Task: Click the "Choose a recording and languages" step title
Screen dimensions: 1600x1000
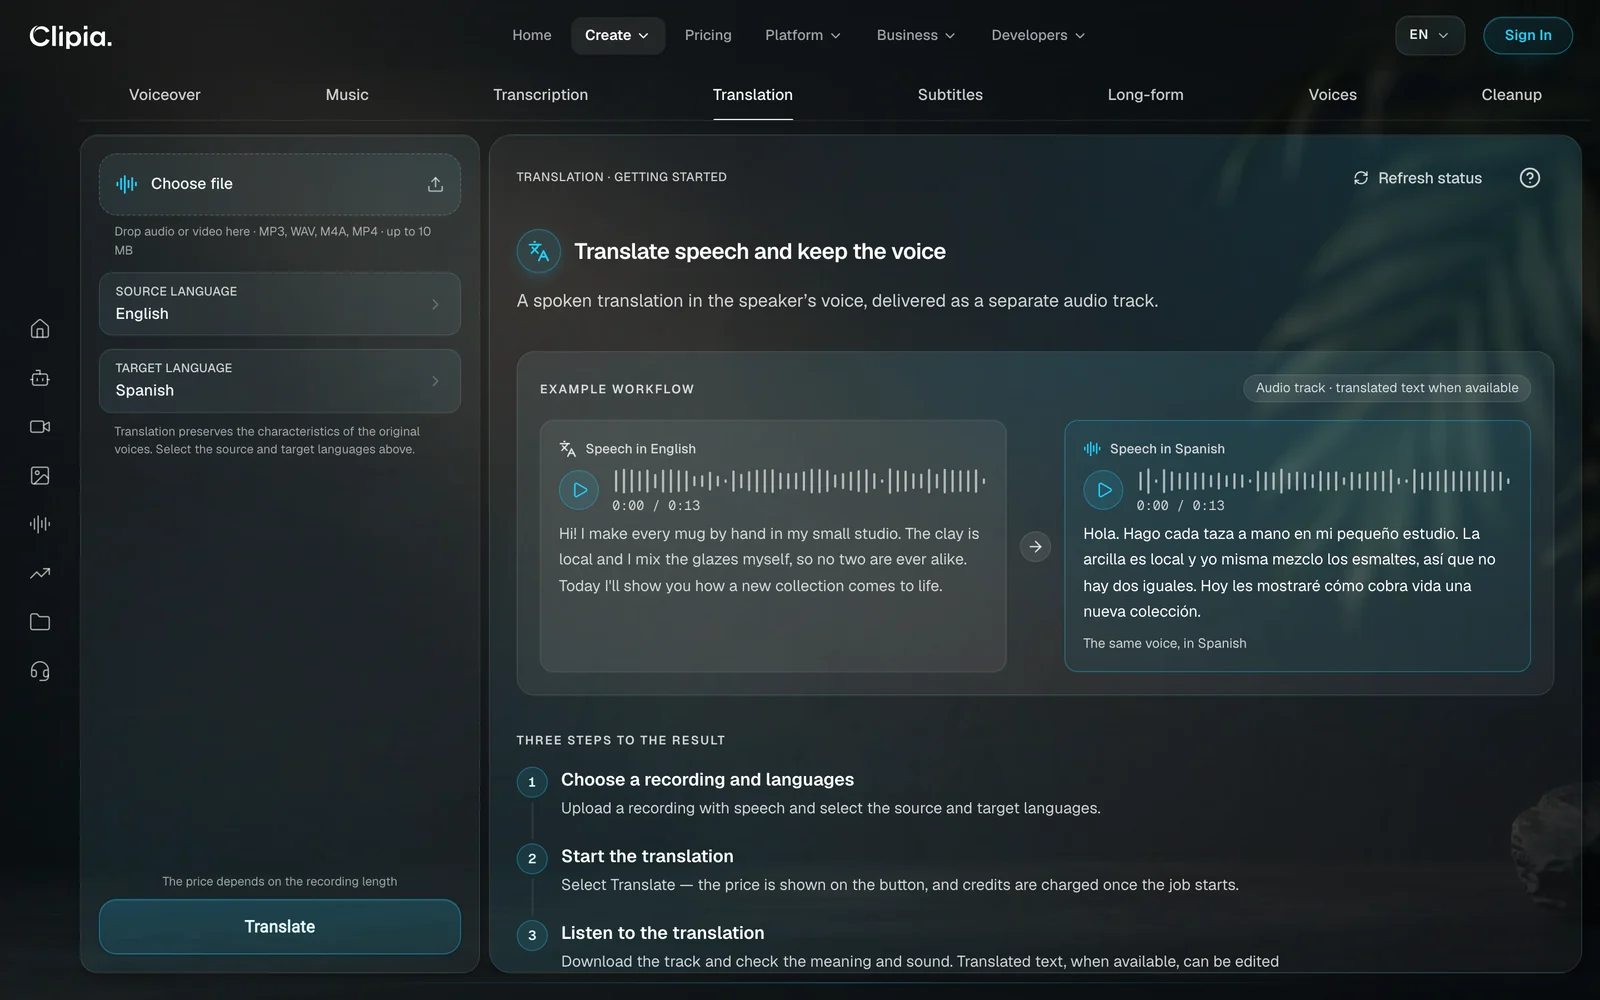Action: (x=707, y=780)
